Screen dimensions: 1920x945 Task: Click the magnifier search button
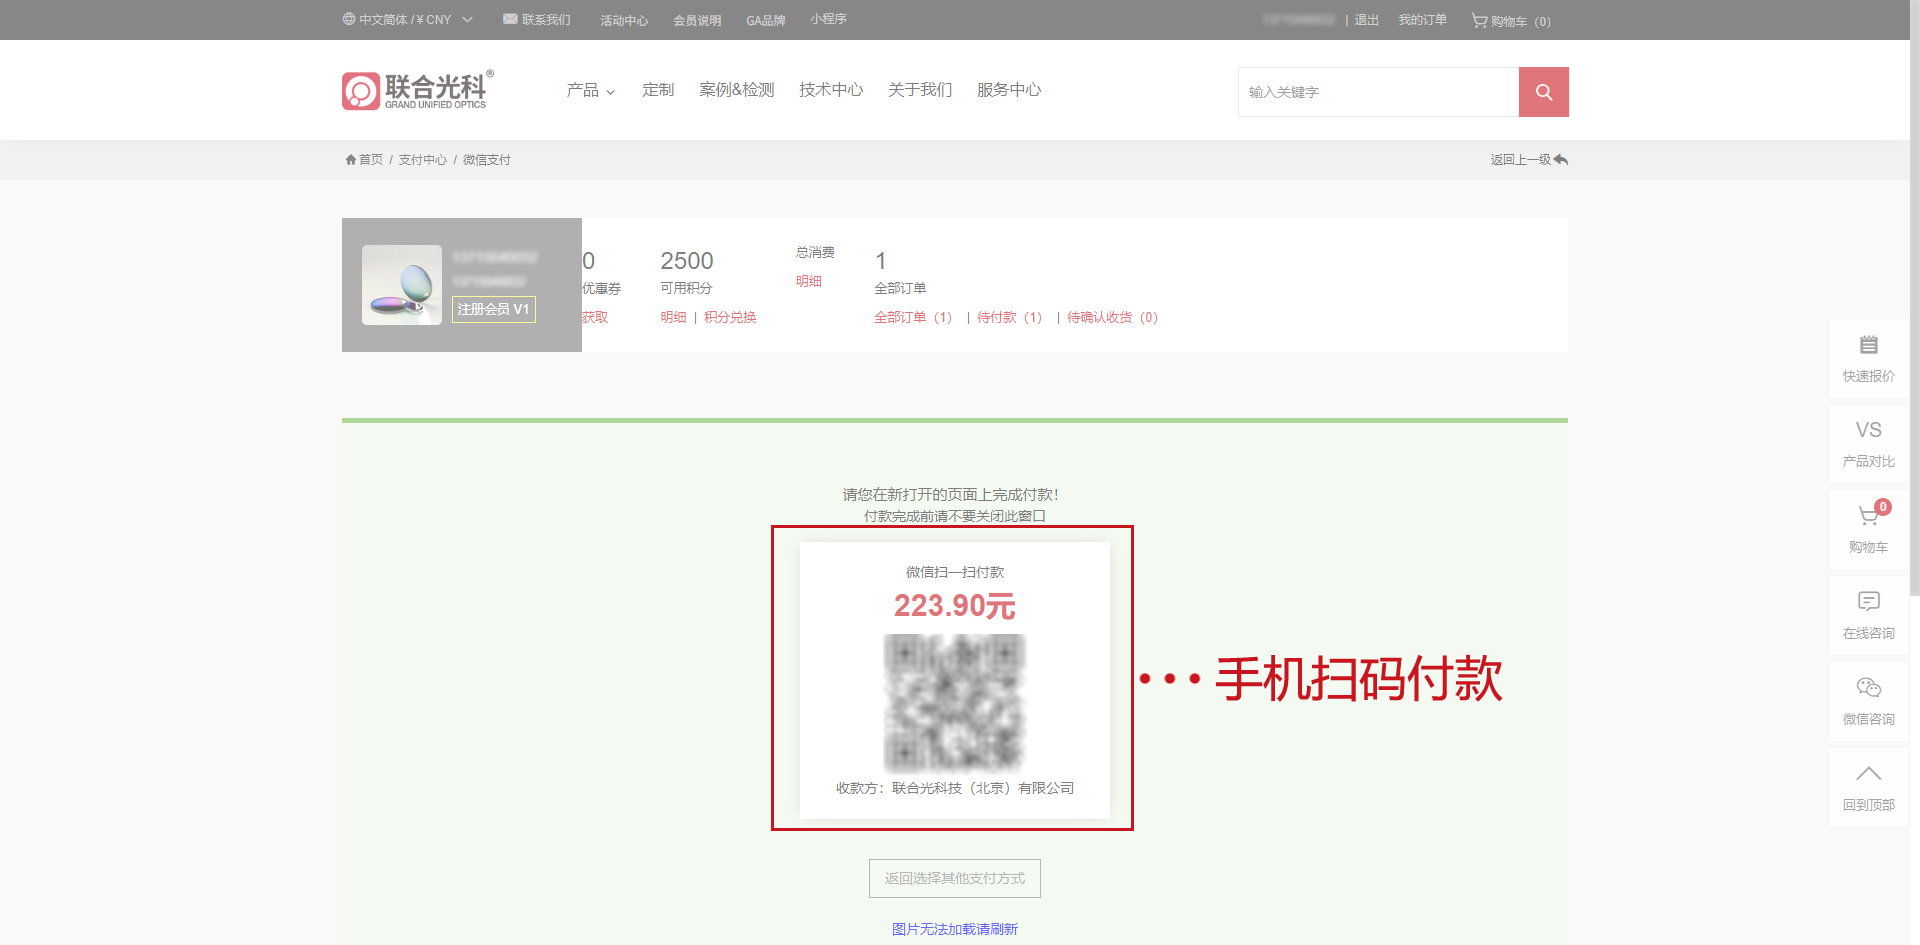pyautogui.click(x=1543, y=92)
